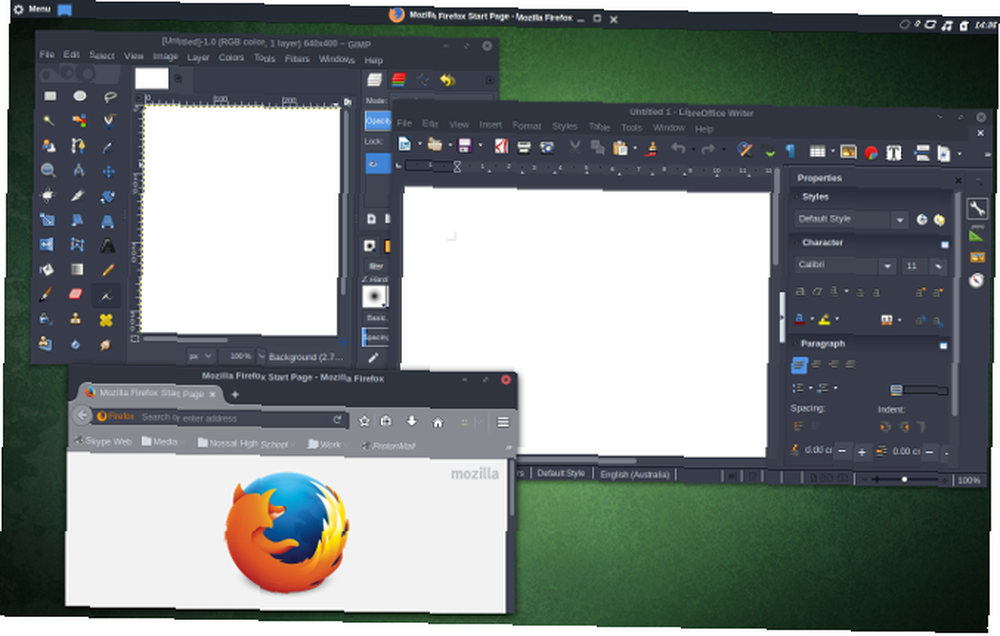Click the Clone Formatting brush in Writer
This screenshot has height=636, width=1000.
click(x=651, y=149)
